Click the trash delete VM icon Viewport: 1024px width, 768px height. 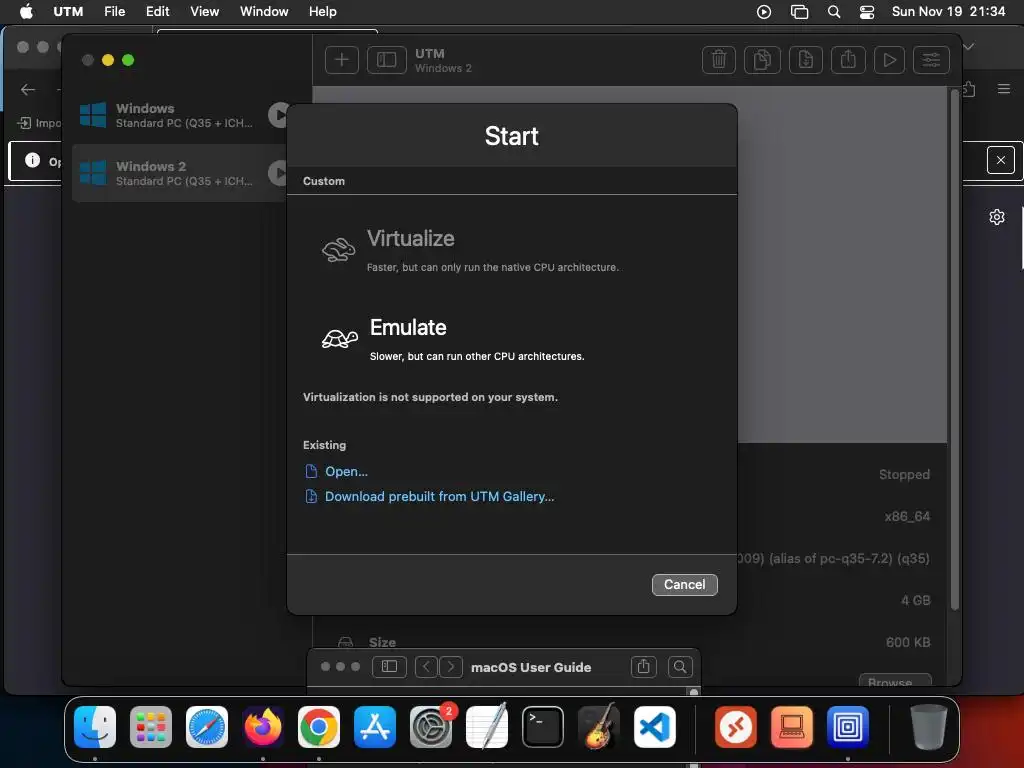[x=719, y=60]
